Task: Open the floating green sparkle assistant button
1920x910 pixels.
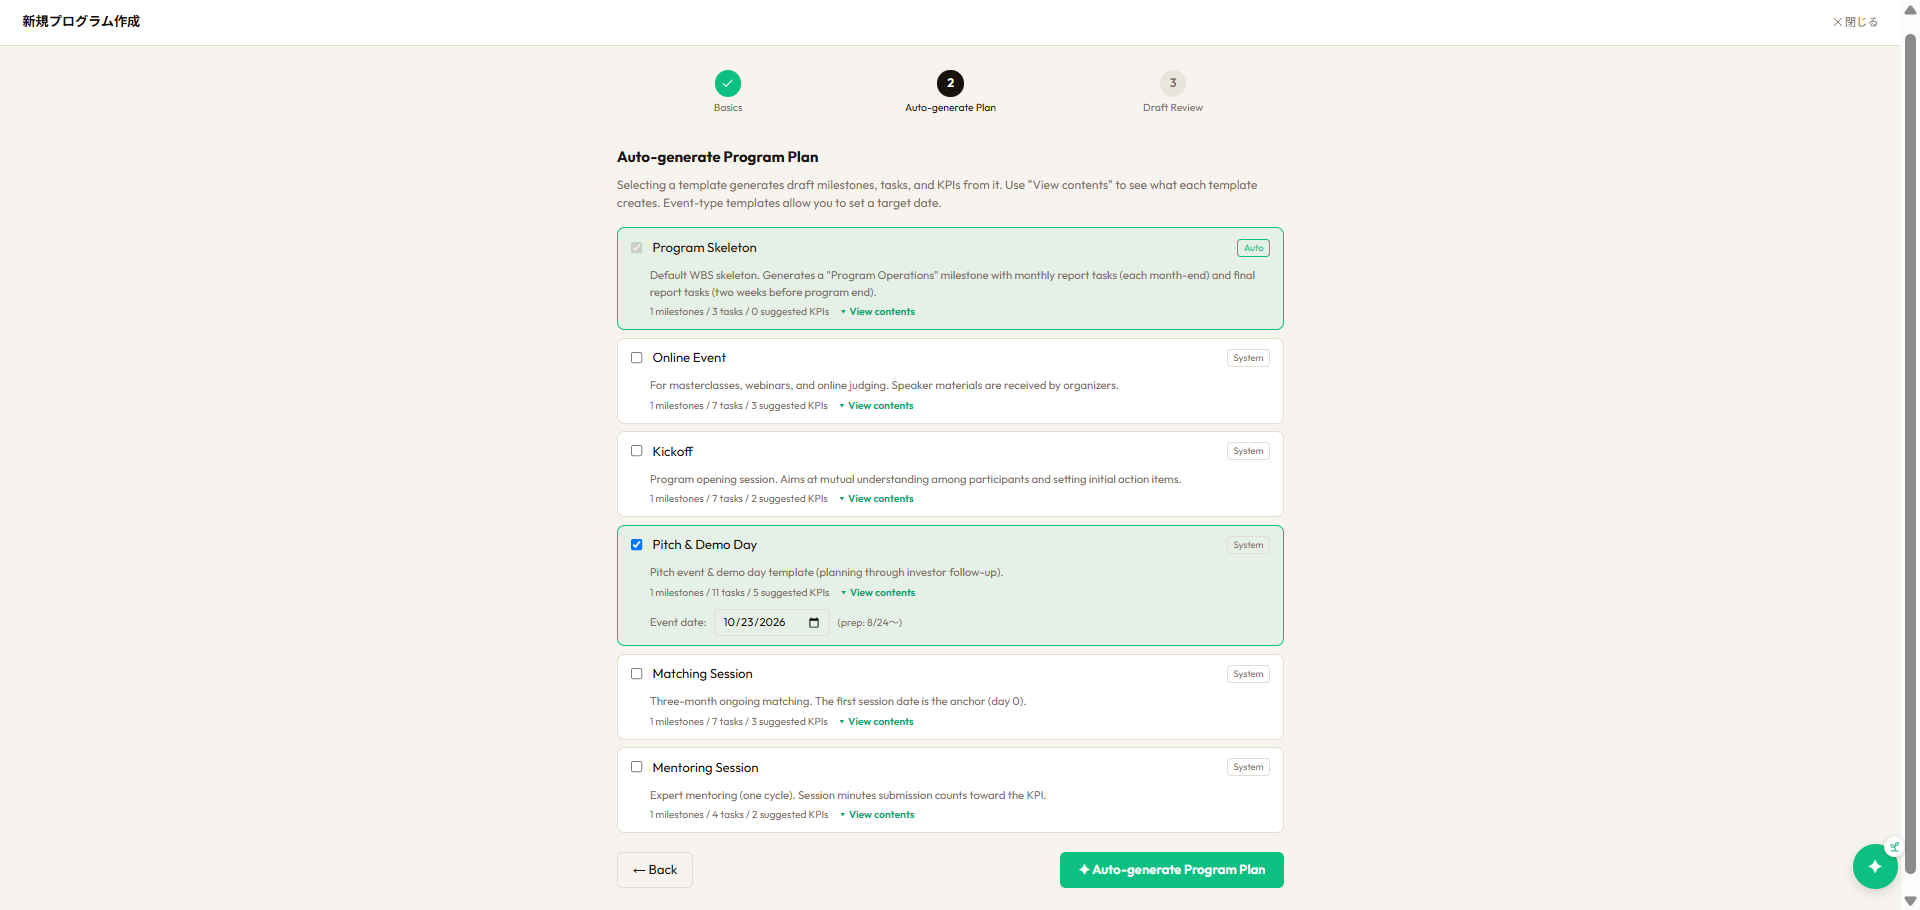Action: tap(1875, 866)
